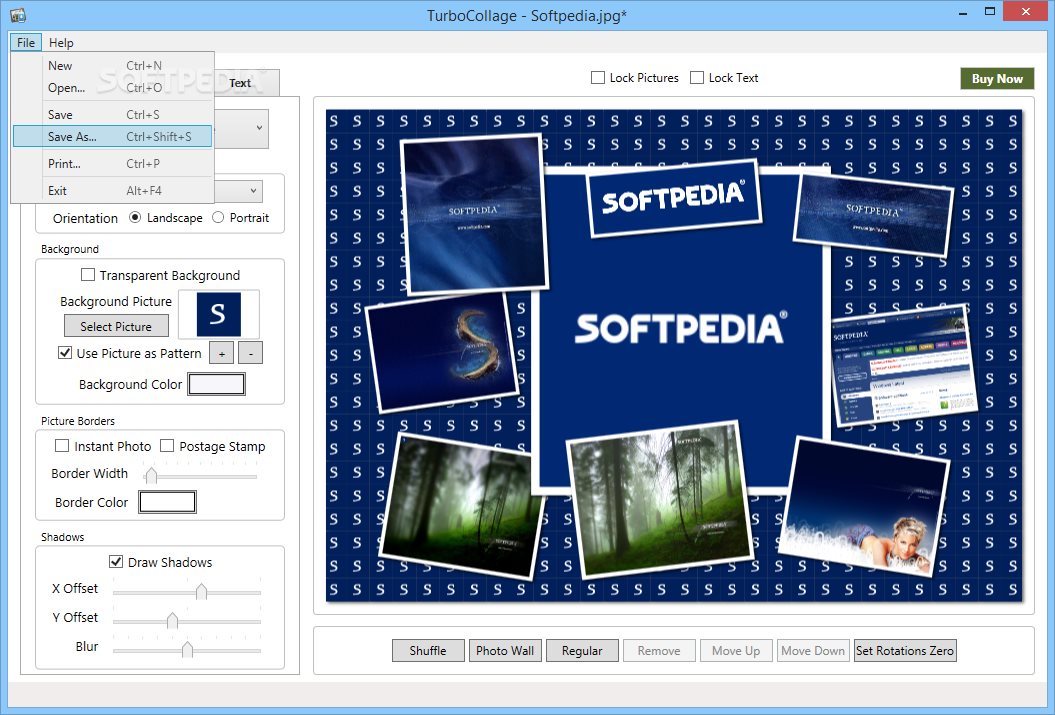Select the small Softpedia logo picture at top
Viewport: 1055px width, 715px height.
point(674,198)
